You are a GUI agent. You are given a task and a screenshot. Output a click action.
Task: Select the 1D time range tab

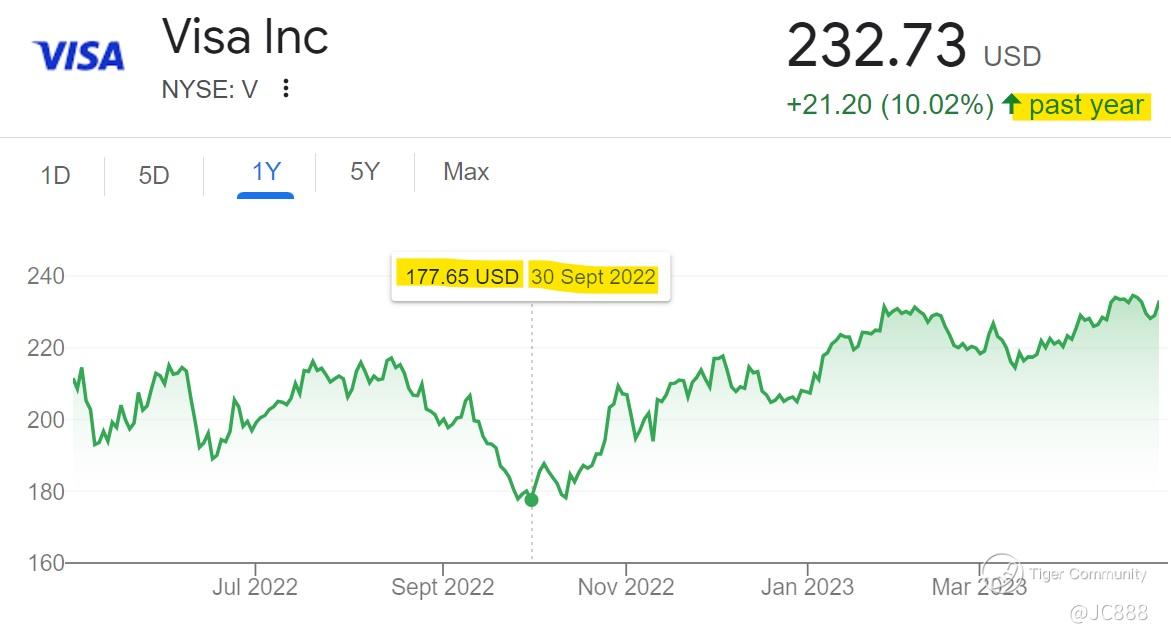pos(55,175)
